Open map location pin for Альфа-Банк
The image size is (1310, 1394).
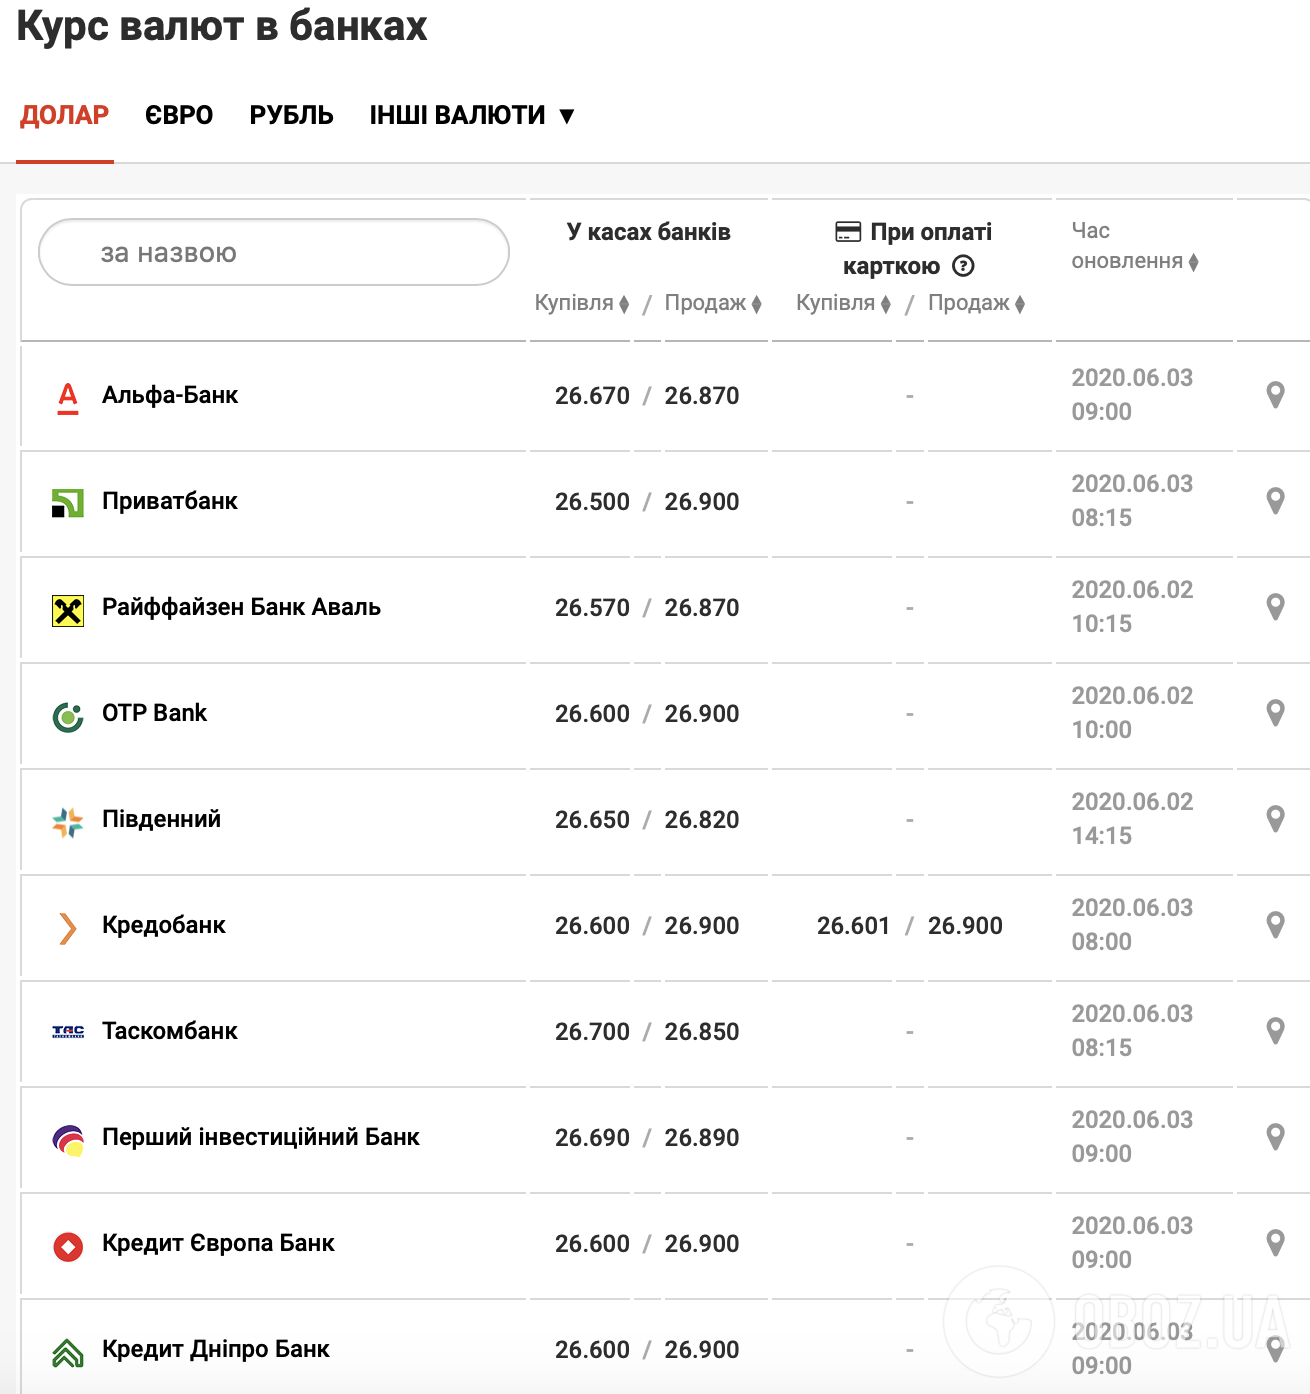point(1275,395)
